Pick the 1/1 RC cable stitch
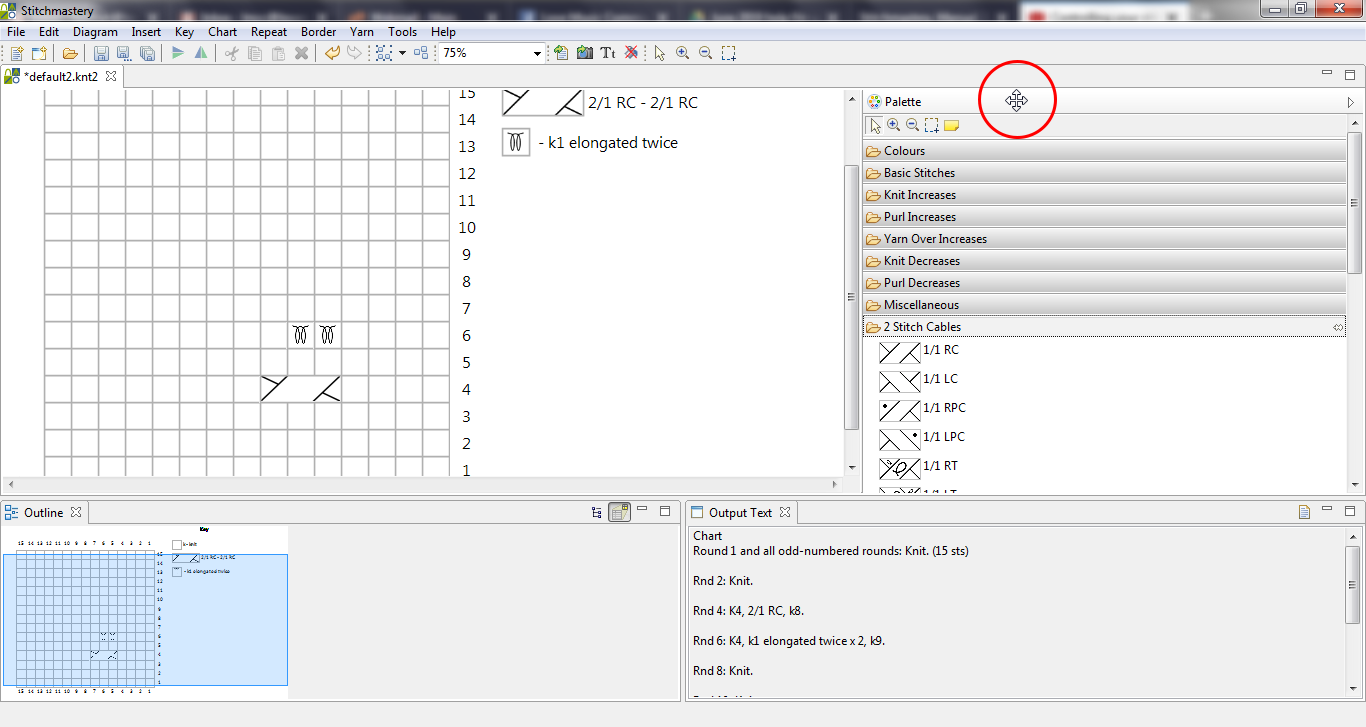This screenshot has width=1366, height=727. click(x=918, y=351)
